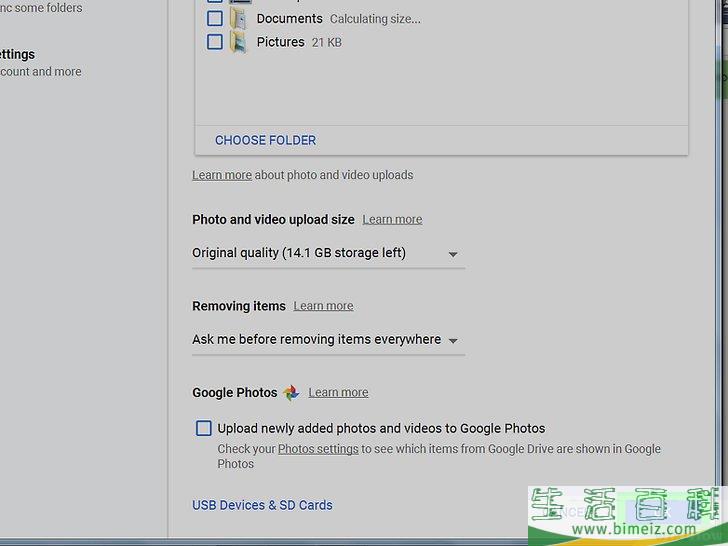
Task: Click the '21 KB' size value
Action: click(327, 42)
